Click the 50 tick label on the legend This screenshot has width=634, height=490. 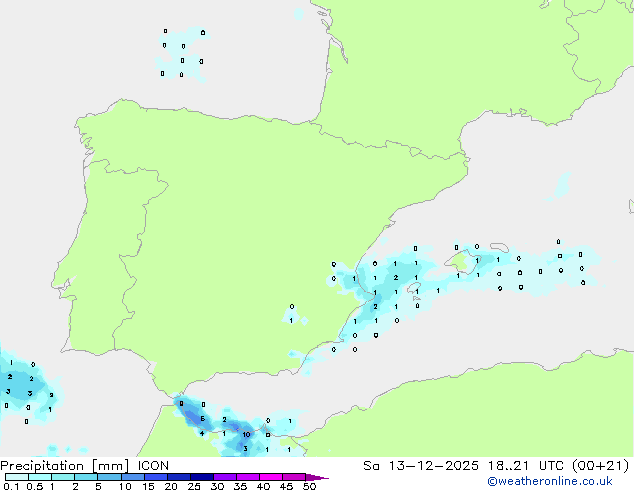click(310, 487)
